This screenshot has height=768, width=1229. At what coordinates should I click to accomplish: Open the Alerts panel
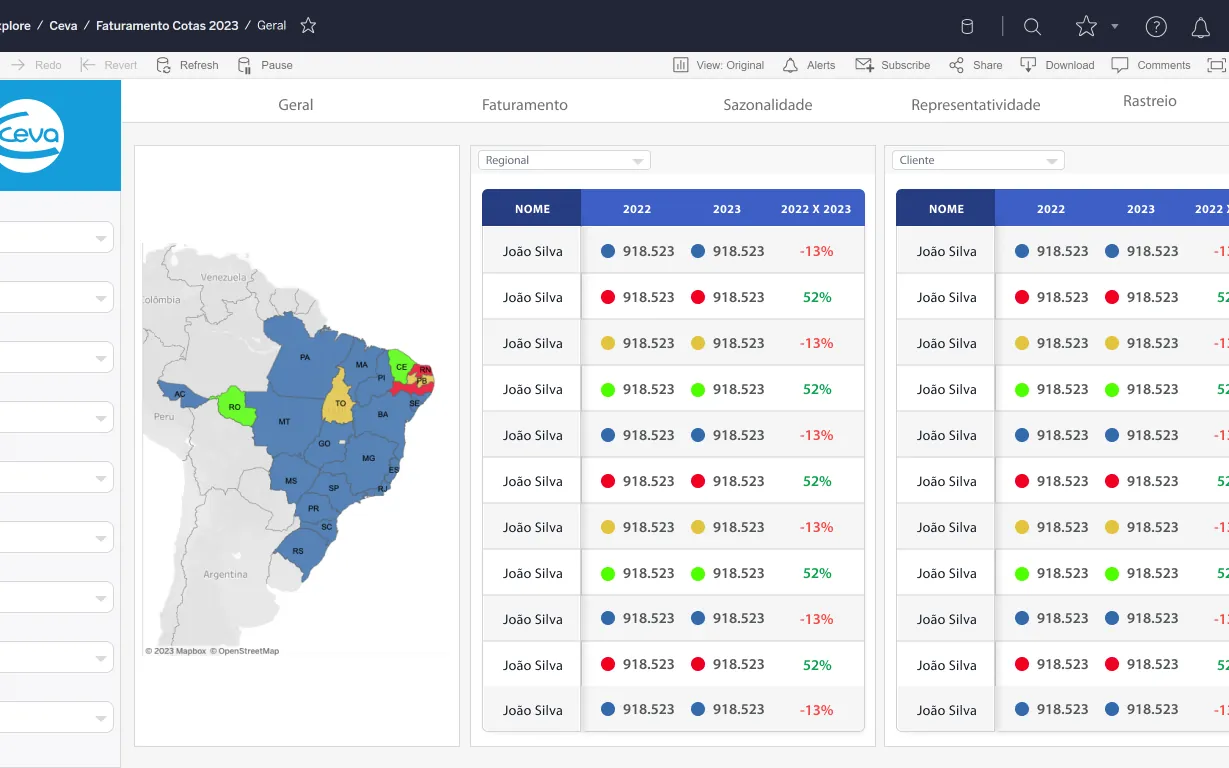[x=808, y=65]
